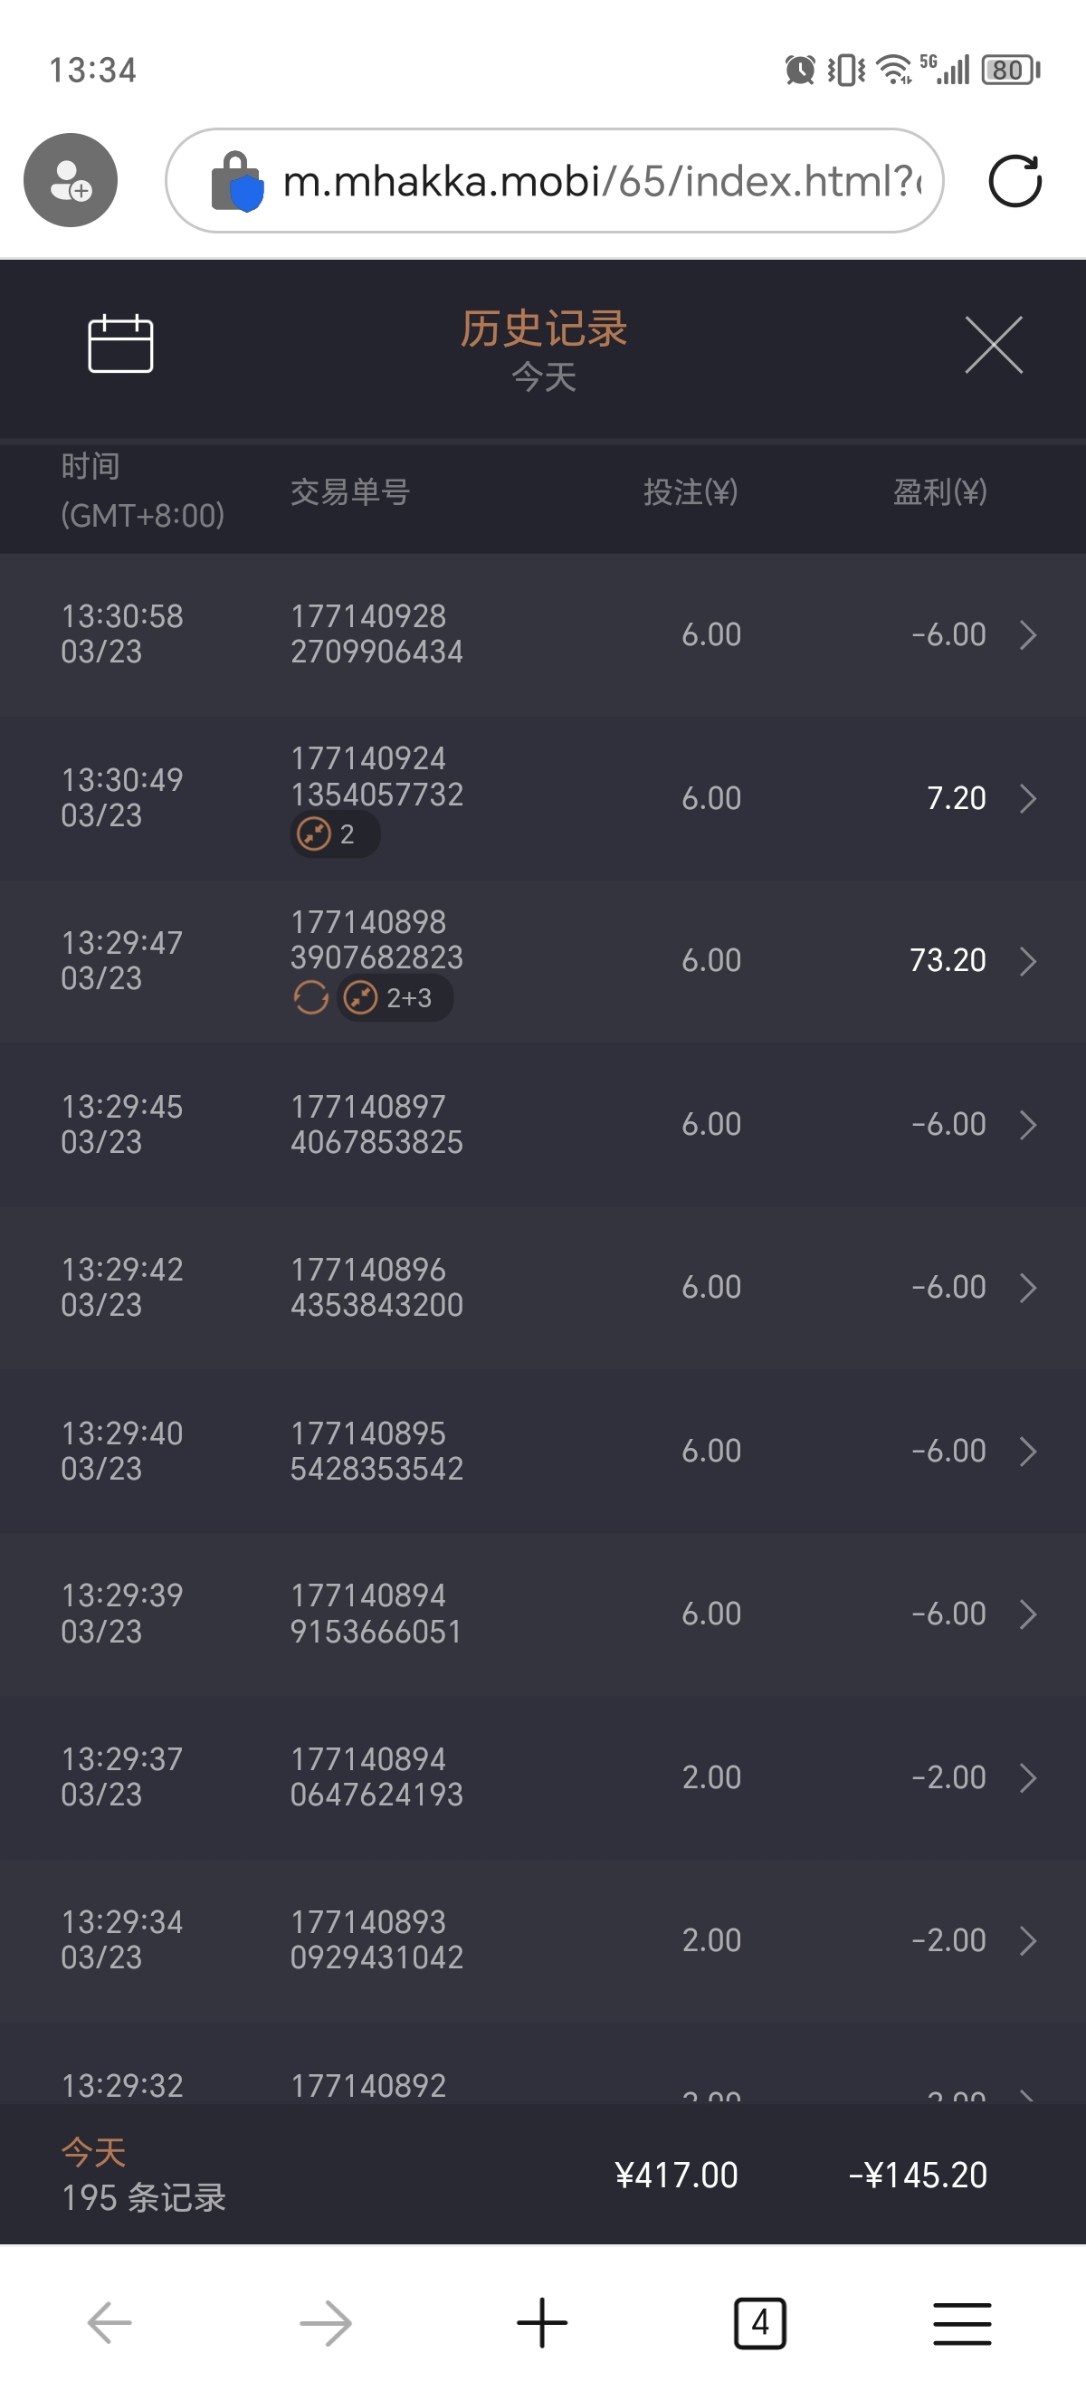Viewport: 1086px width, 2400px height.
Task: Reload the page with refresh icon
Action: [x=1014, y=181]
